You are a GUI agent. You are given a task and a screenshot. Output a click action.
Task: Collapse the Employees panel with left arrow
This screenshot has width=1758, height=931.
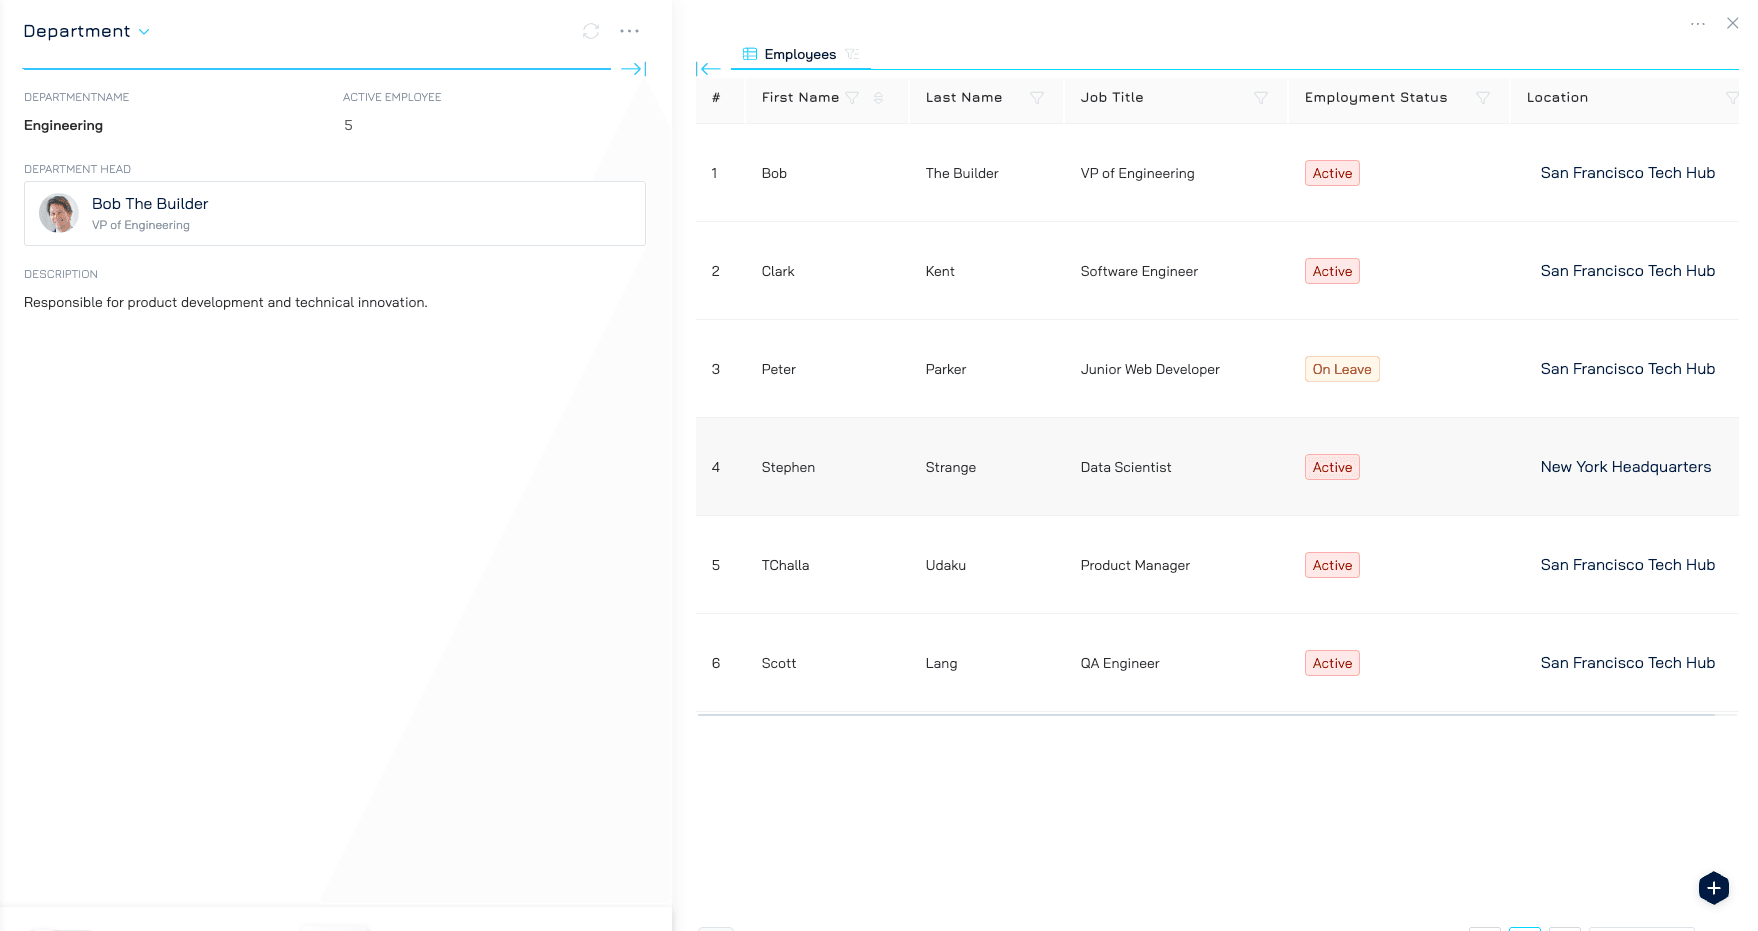pos(708,69)
